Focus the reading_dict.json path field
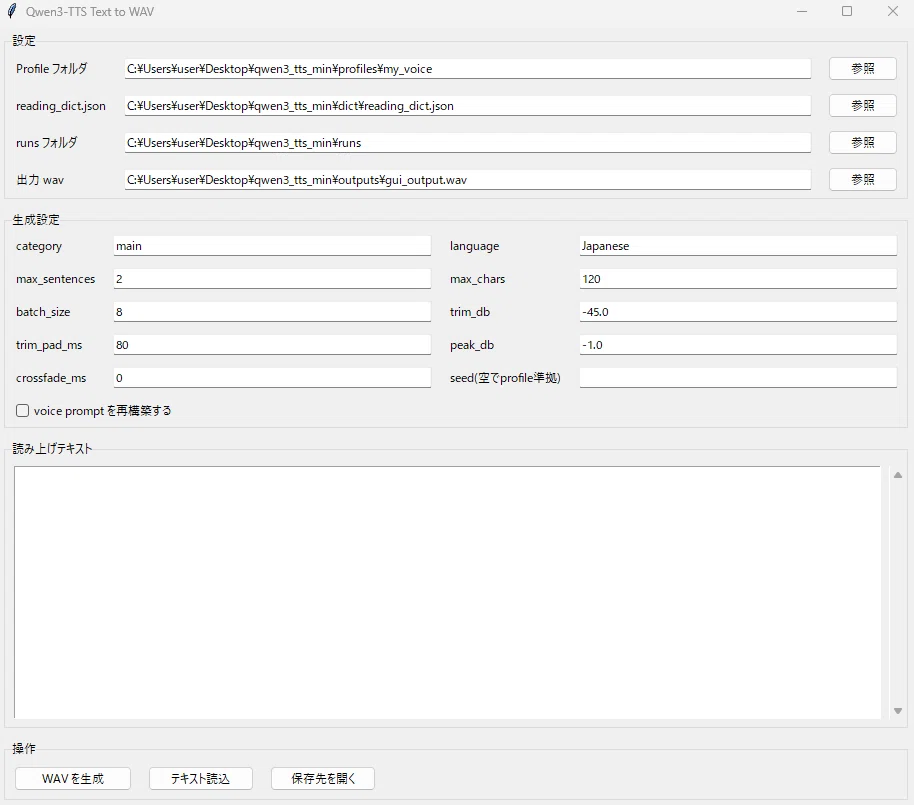 (x=467, y=106)
